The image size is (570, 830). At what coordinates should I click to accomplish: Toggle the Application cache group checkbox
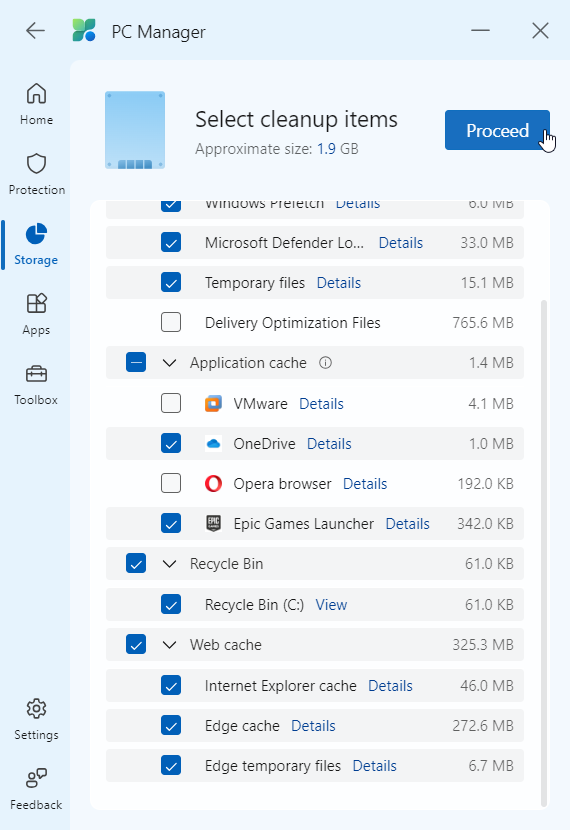click(136, 363)
